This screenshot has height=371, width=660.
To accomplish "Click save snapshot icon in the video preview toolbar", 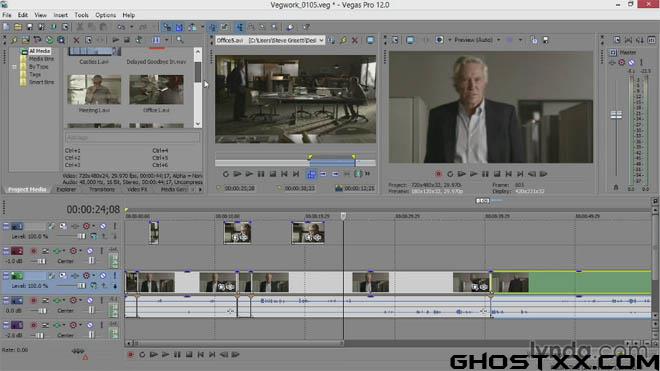I will tap(546, 40).
